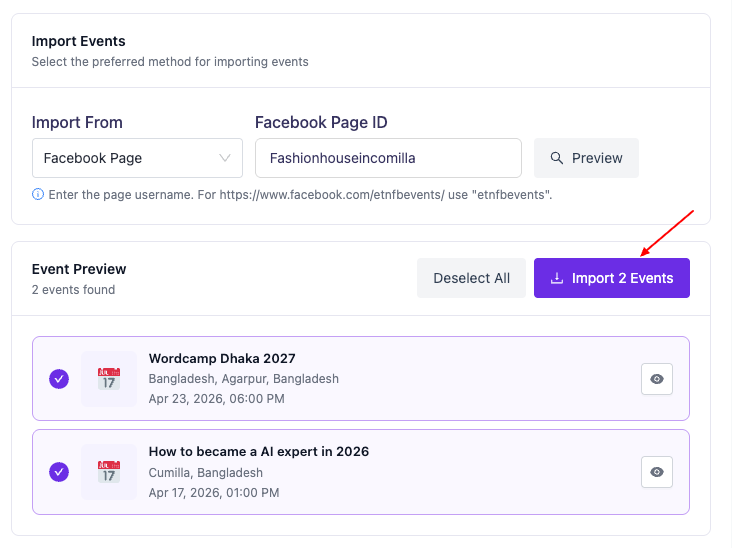Focus the Facebook Page ID input field
732x548 pixels.
[388, 158]
